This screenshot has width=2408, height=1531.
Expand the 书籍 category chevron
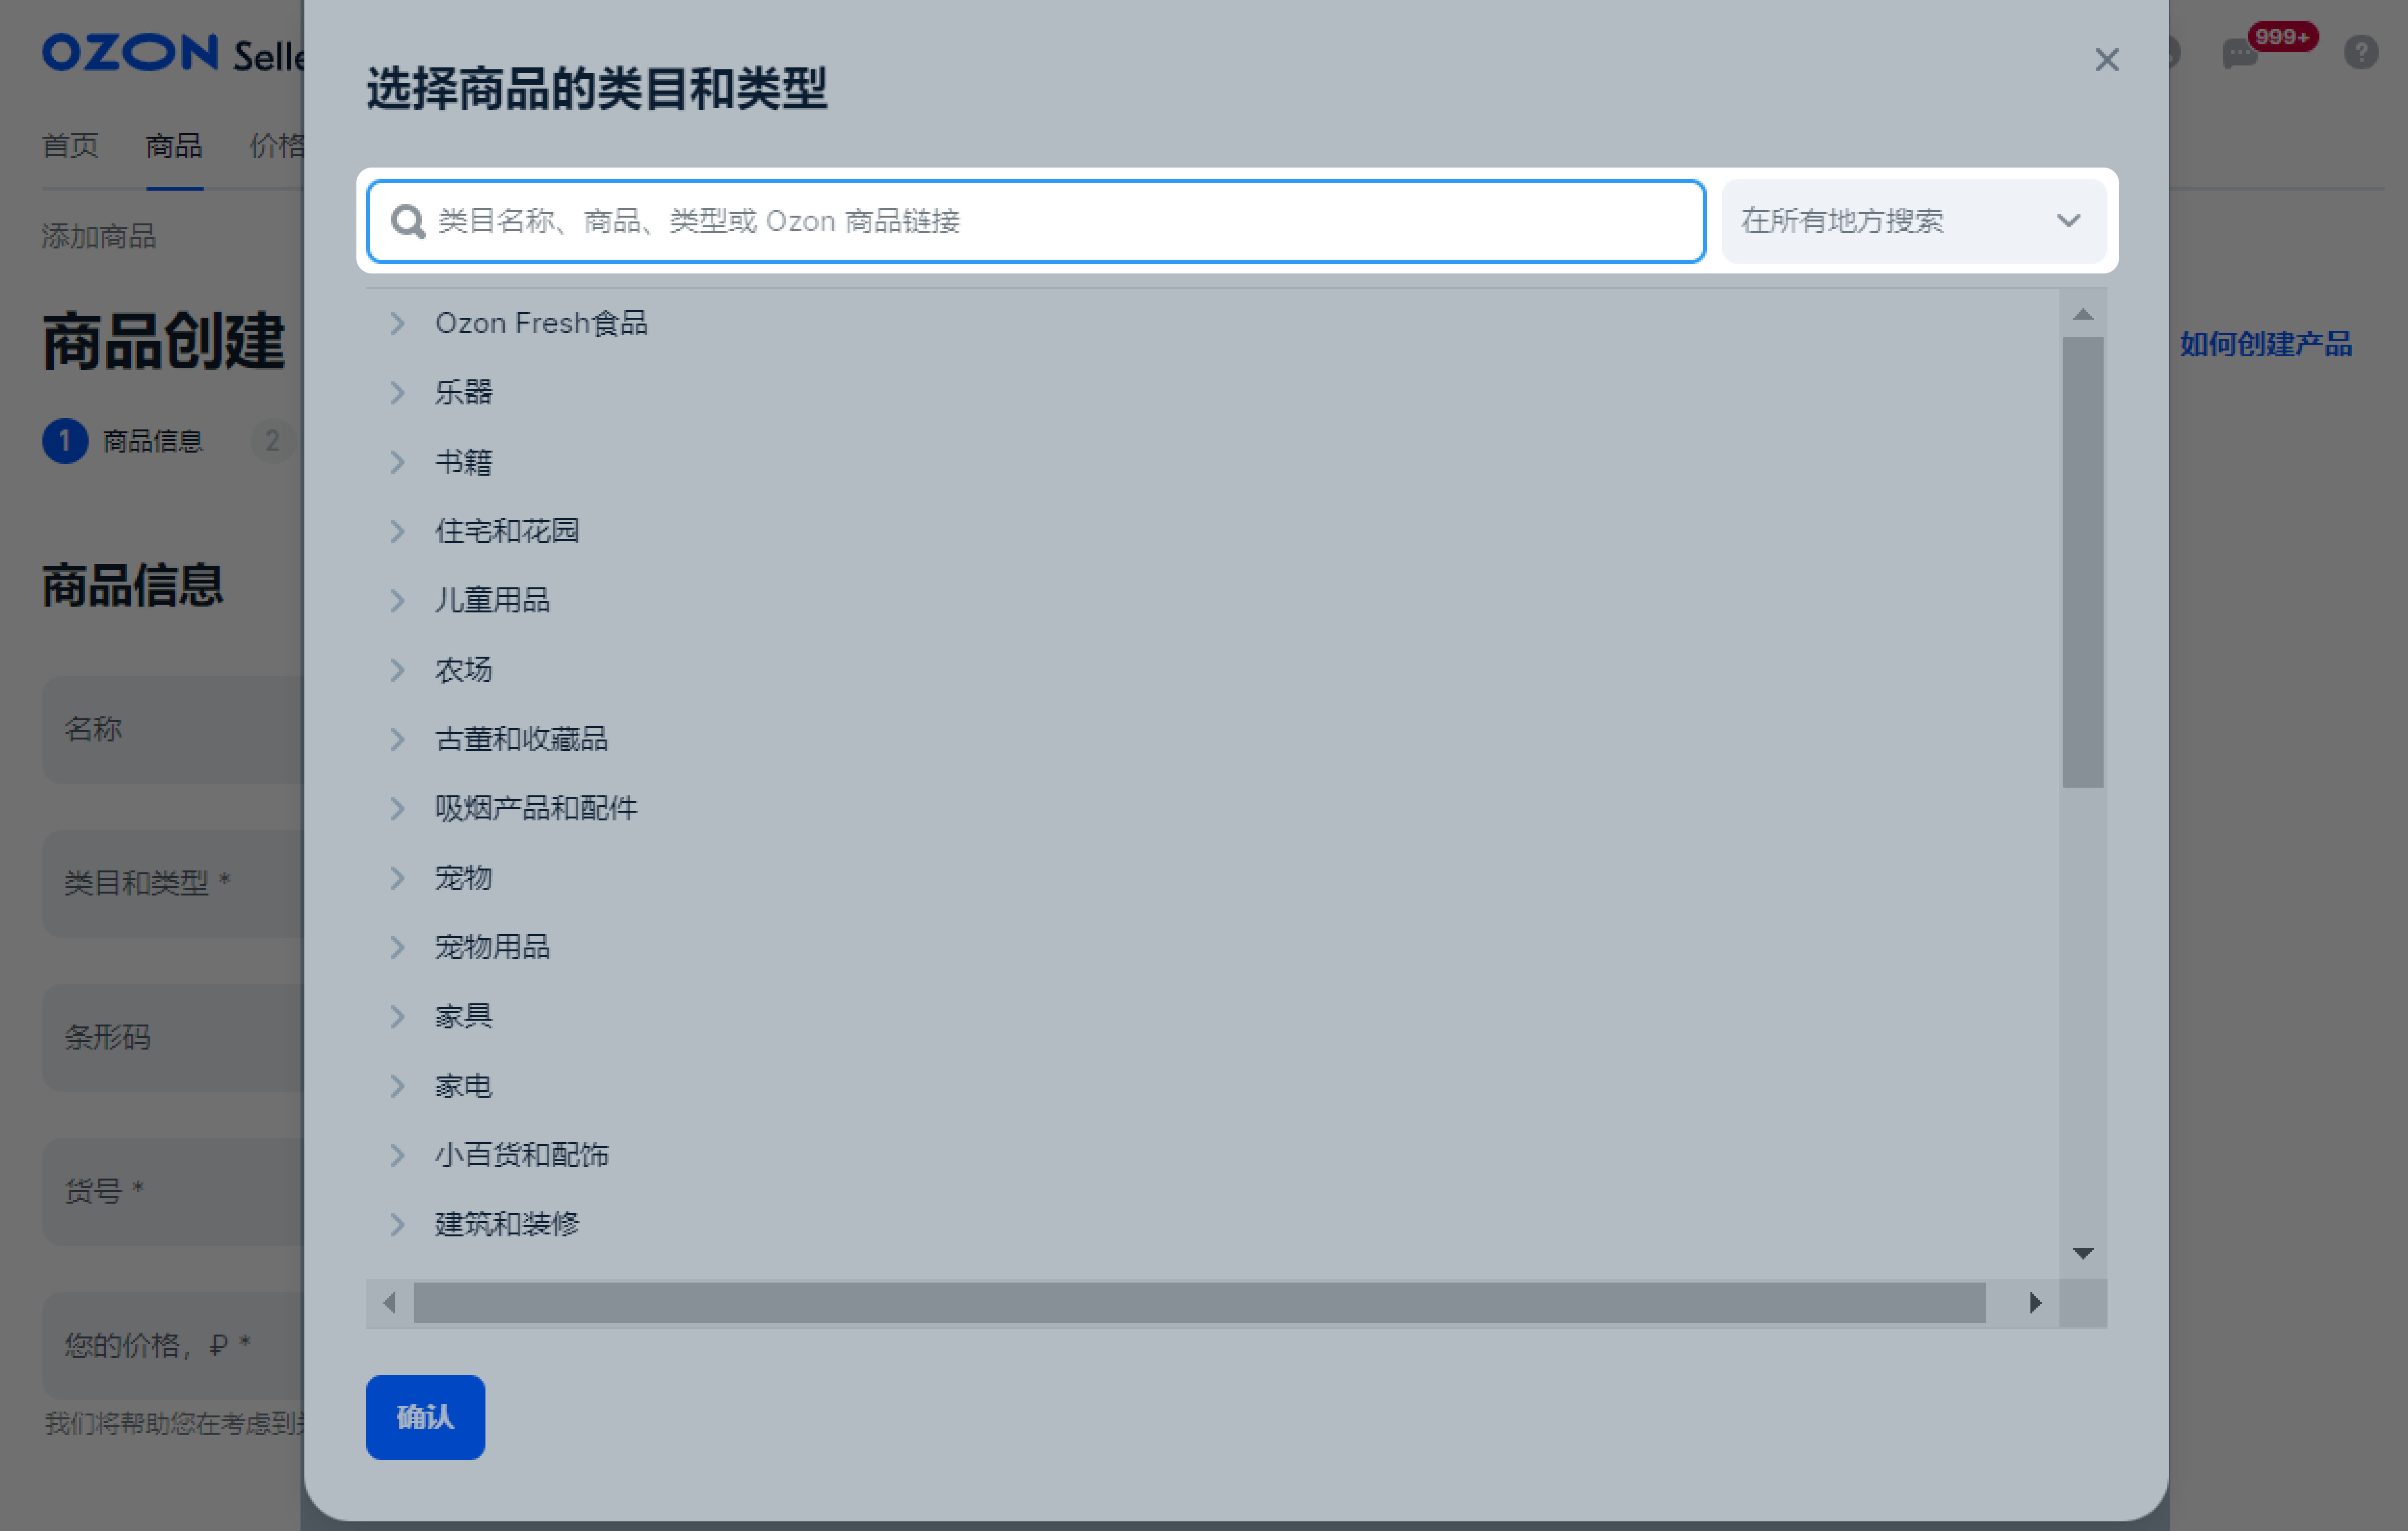397,462
